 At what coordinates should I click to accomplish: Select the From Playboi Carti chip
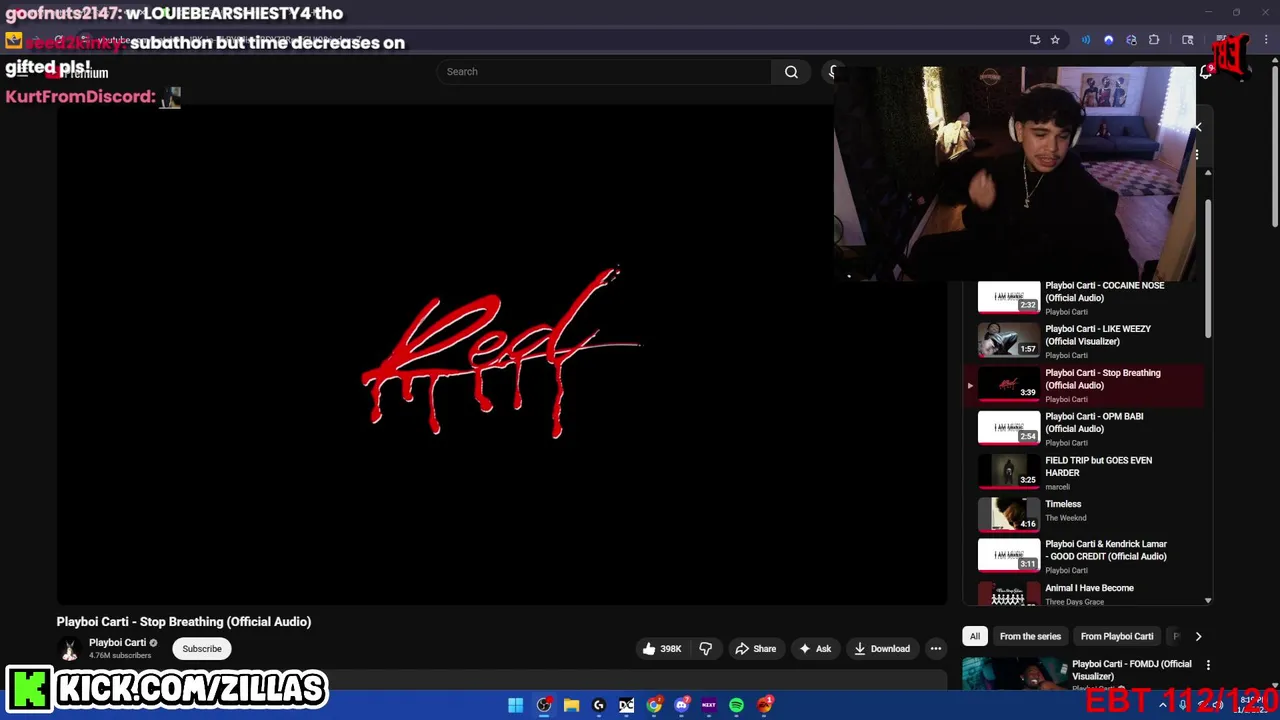point(1117,636)
